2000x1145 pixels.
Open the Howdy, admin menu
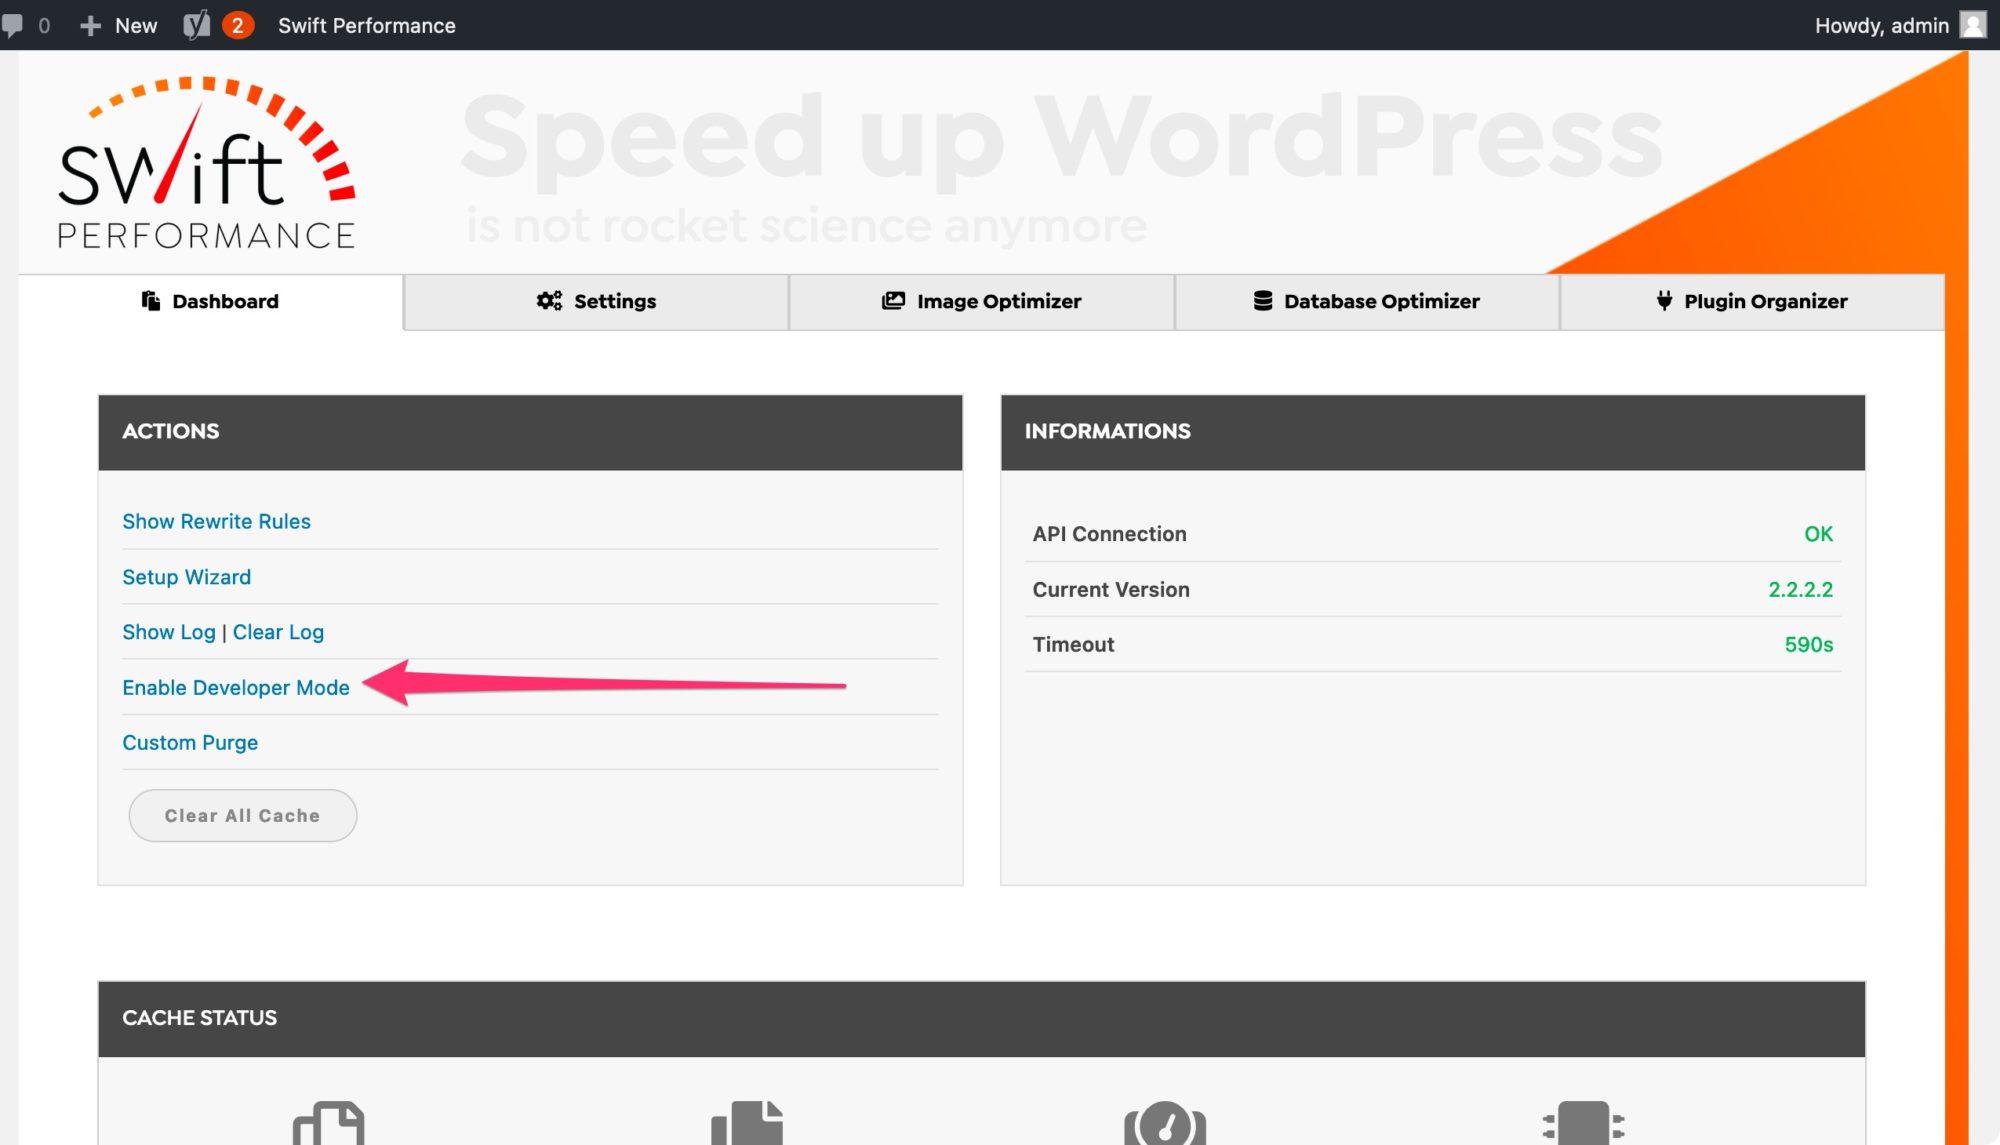click(x=1880, y=24)
